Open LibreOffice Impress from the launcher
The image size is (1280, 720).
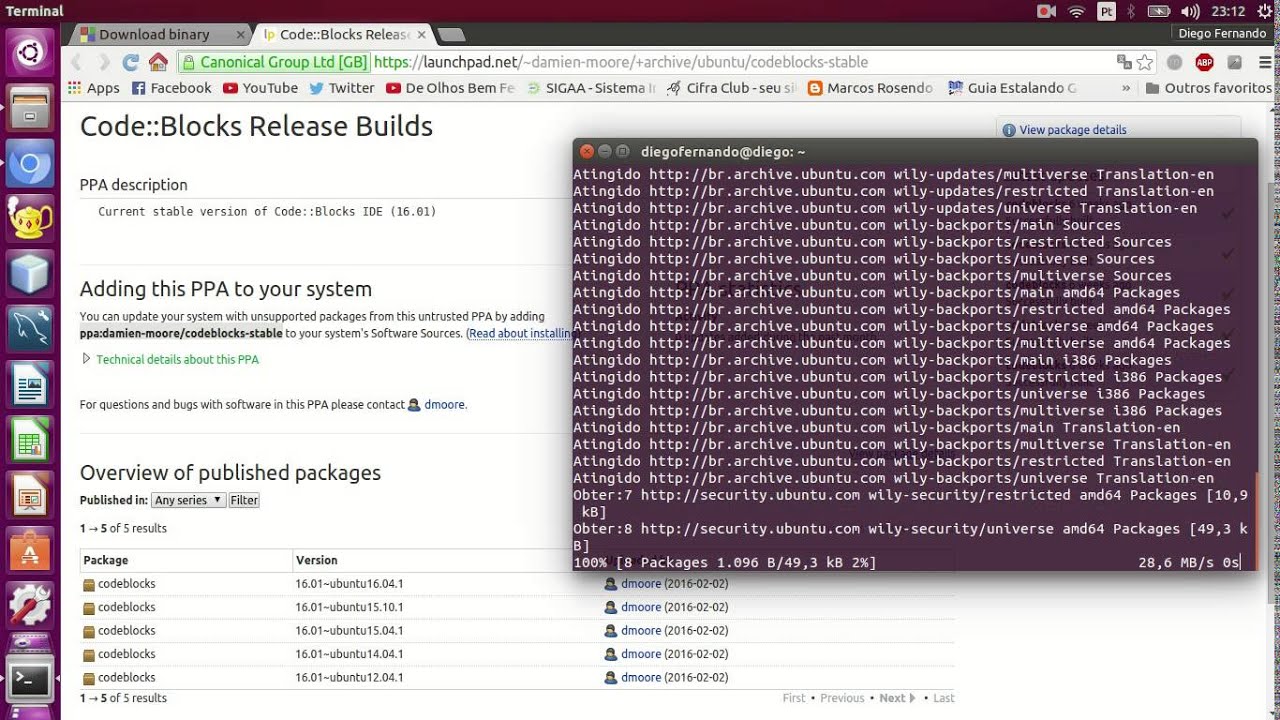point(30,495)
